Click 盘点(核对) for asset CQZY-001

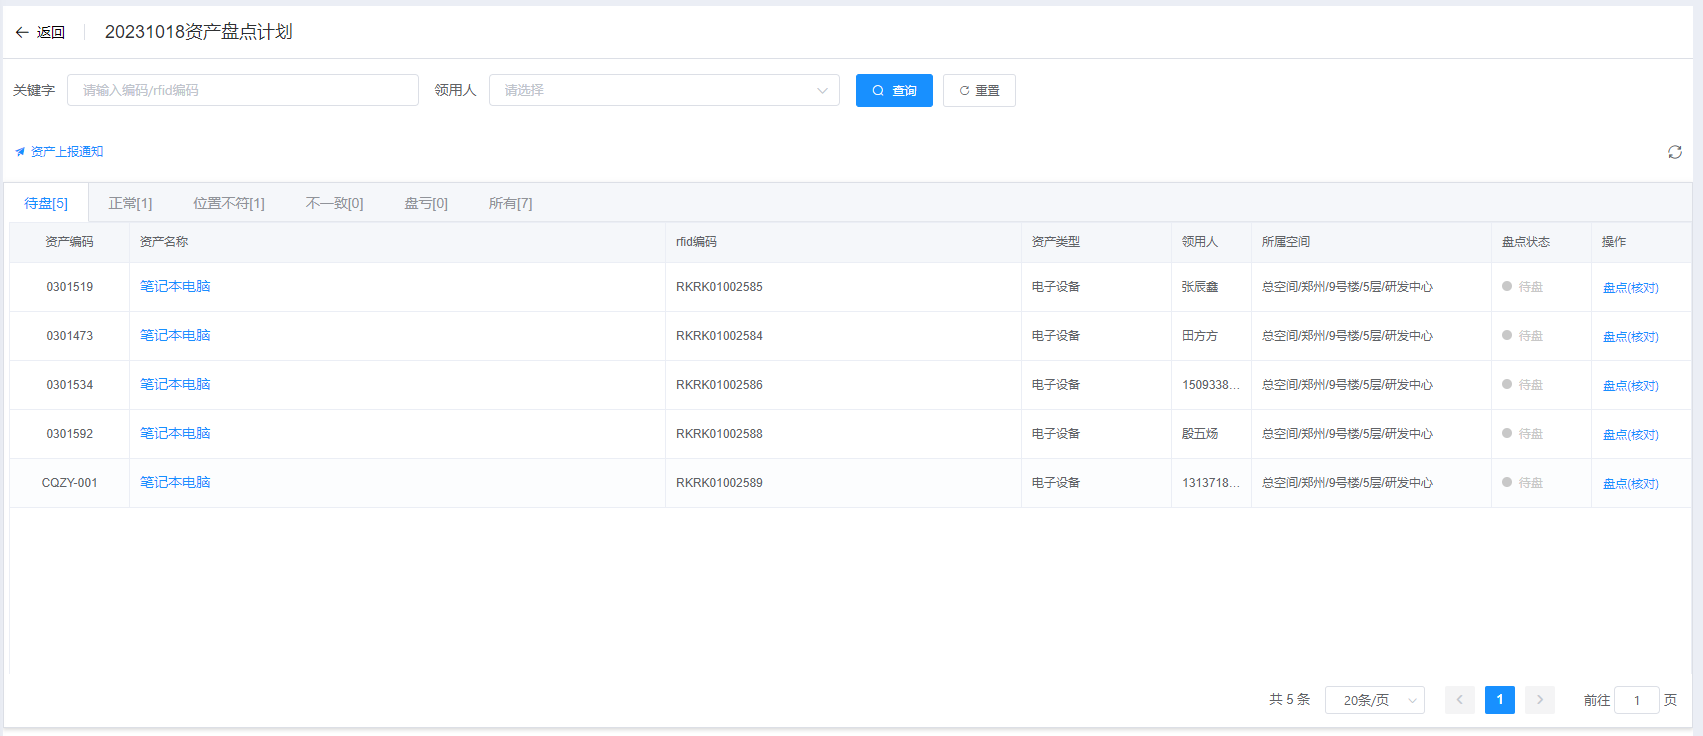(1630, 484)
